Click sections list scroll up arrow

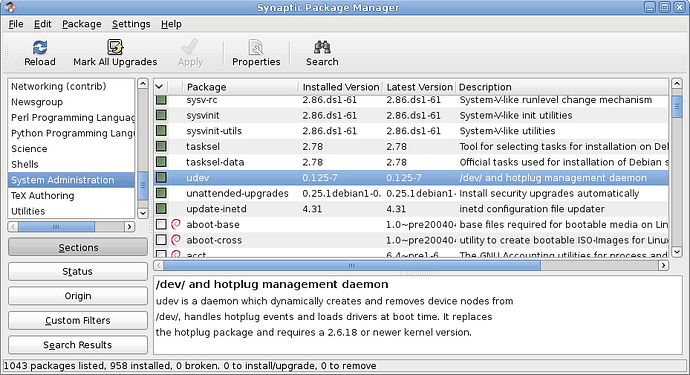[143, 84]
